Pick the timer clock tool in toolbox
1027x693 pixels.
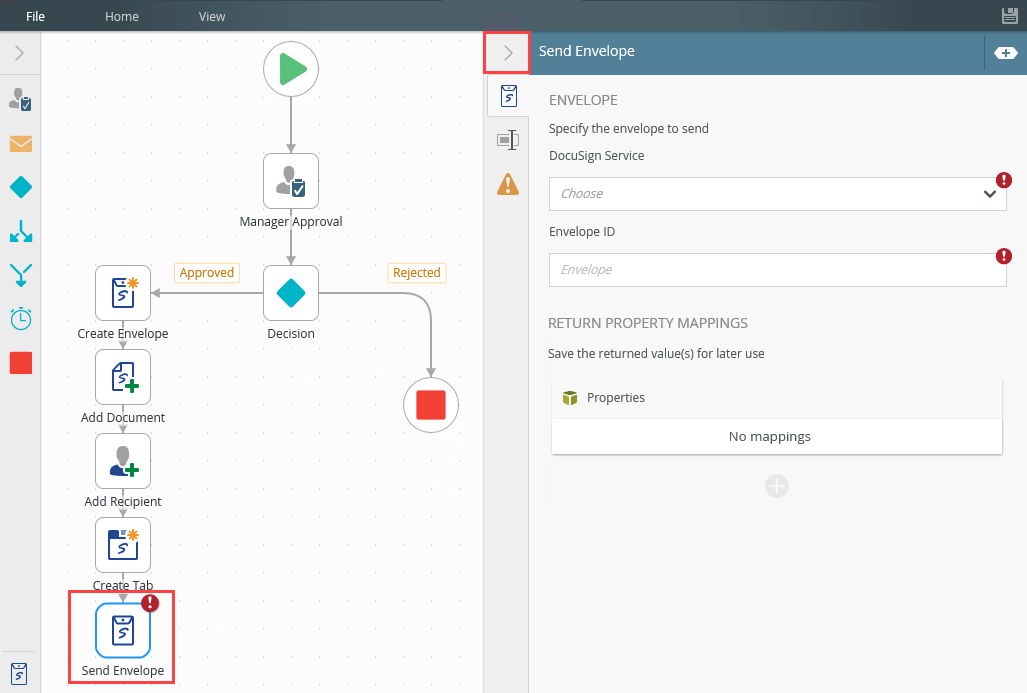[x=20, y=319]
